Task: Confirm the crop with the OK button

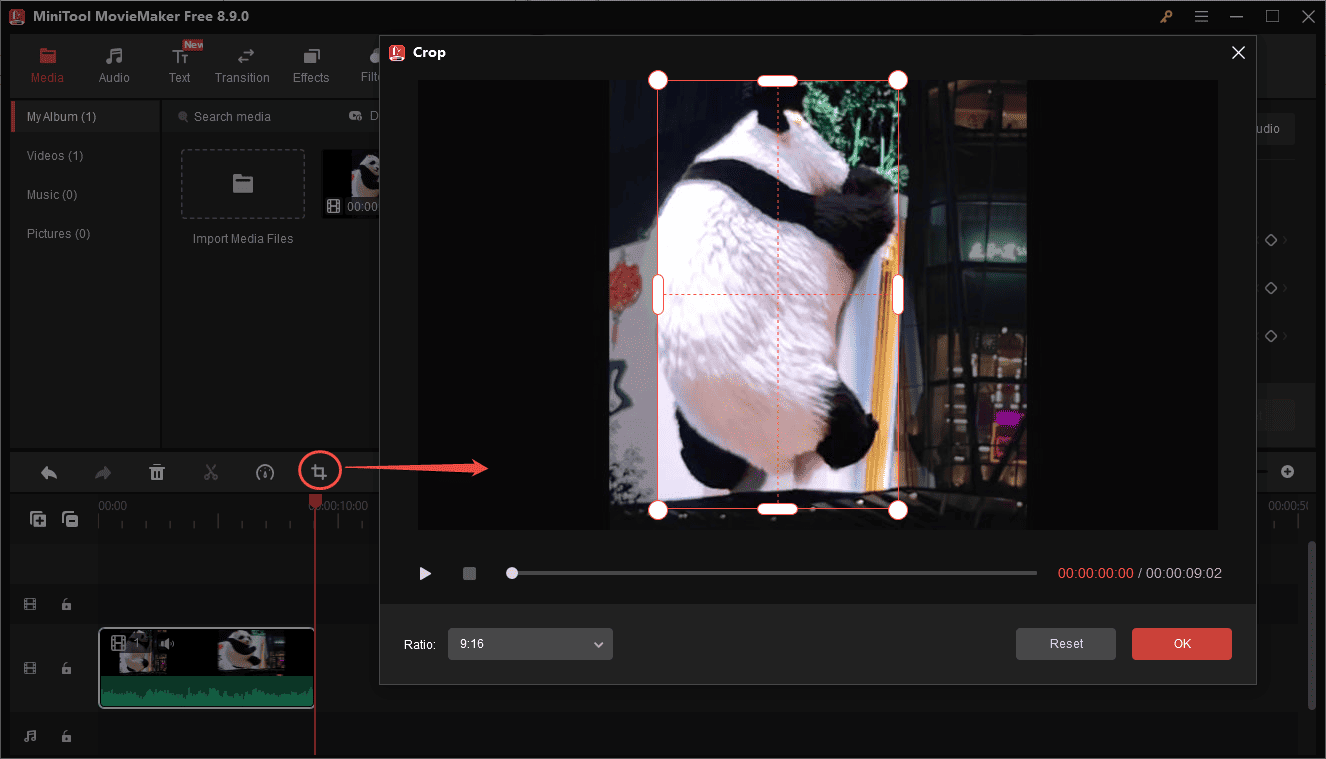Action: 1182,644
